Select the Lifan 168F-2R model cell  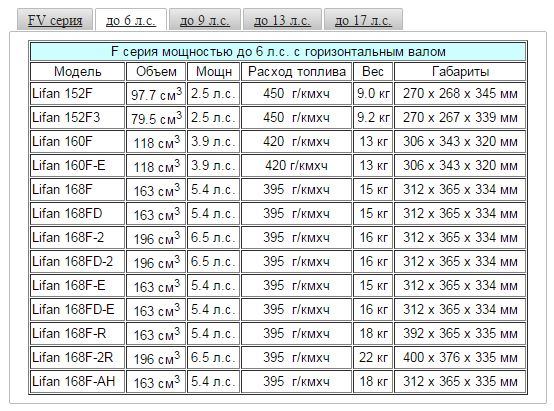[77, 358]
